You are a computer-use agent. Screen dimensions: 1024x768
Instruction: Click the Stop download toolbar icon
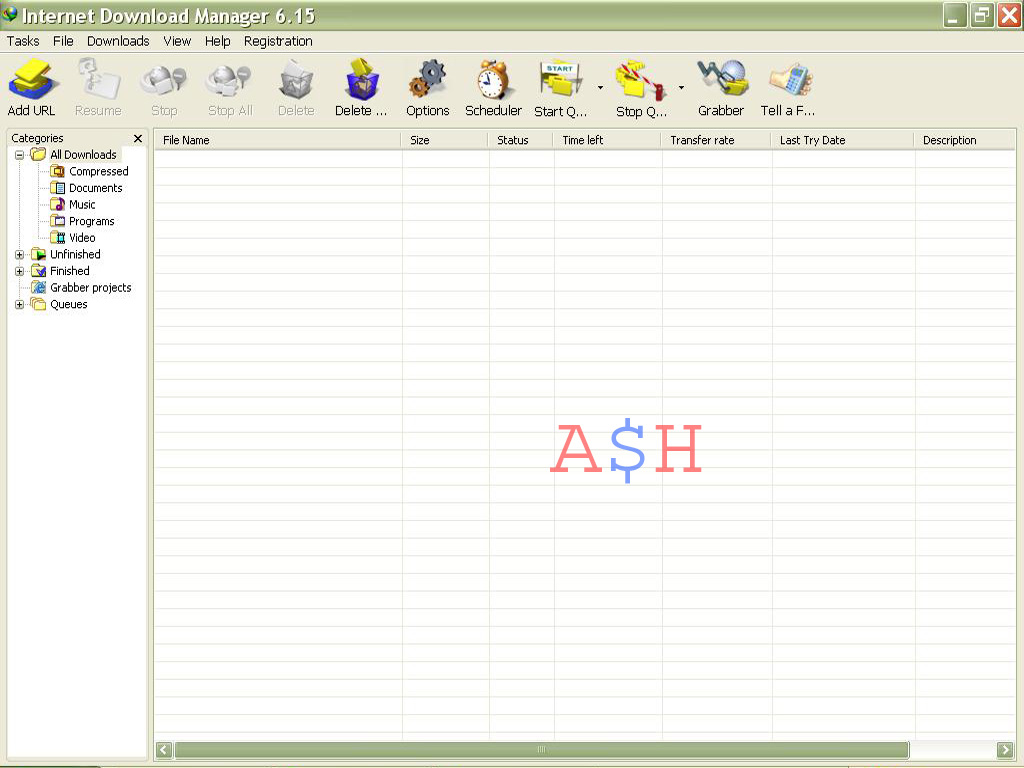pyautogui.click(x=163, y=81)
